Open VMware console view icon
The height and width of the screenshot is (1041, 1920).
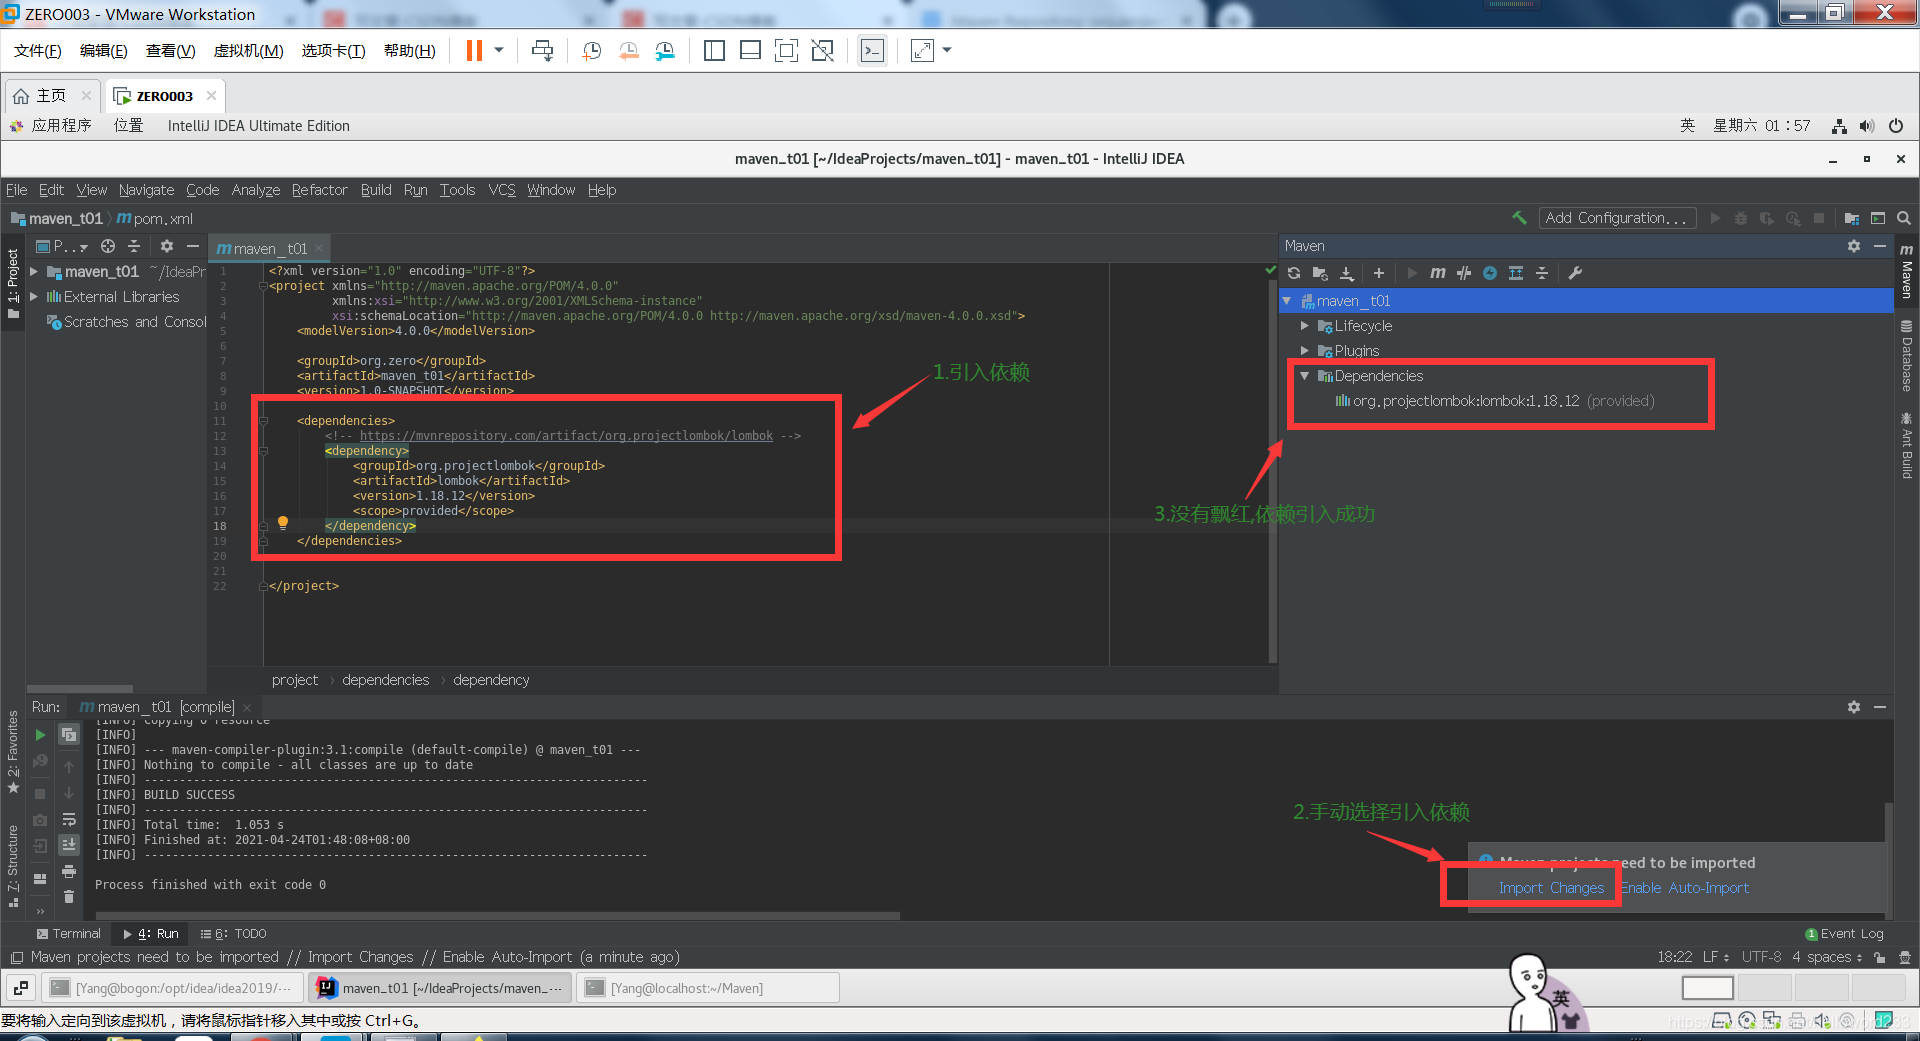(872, 50)
